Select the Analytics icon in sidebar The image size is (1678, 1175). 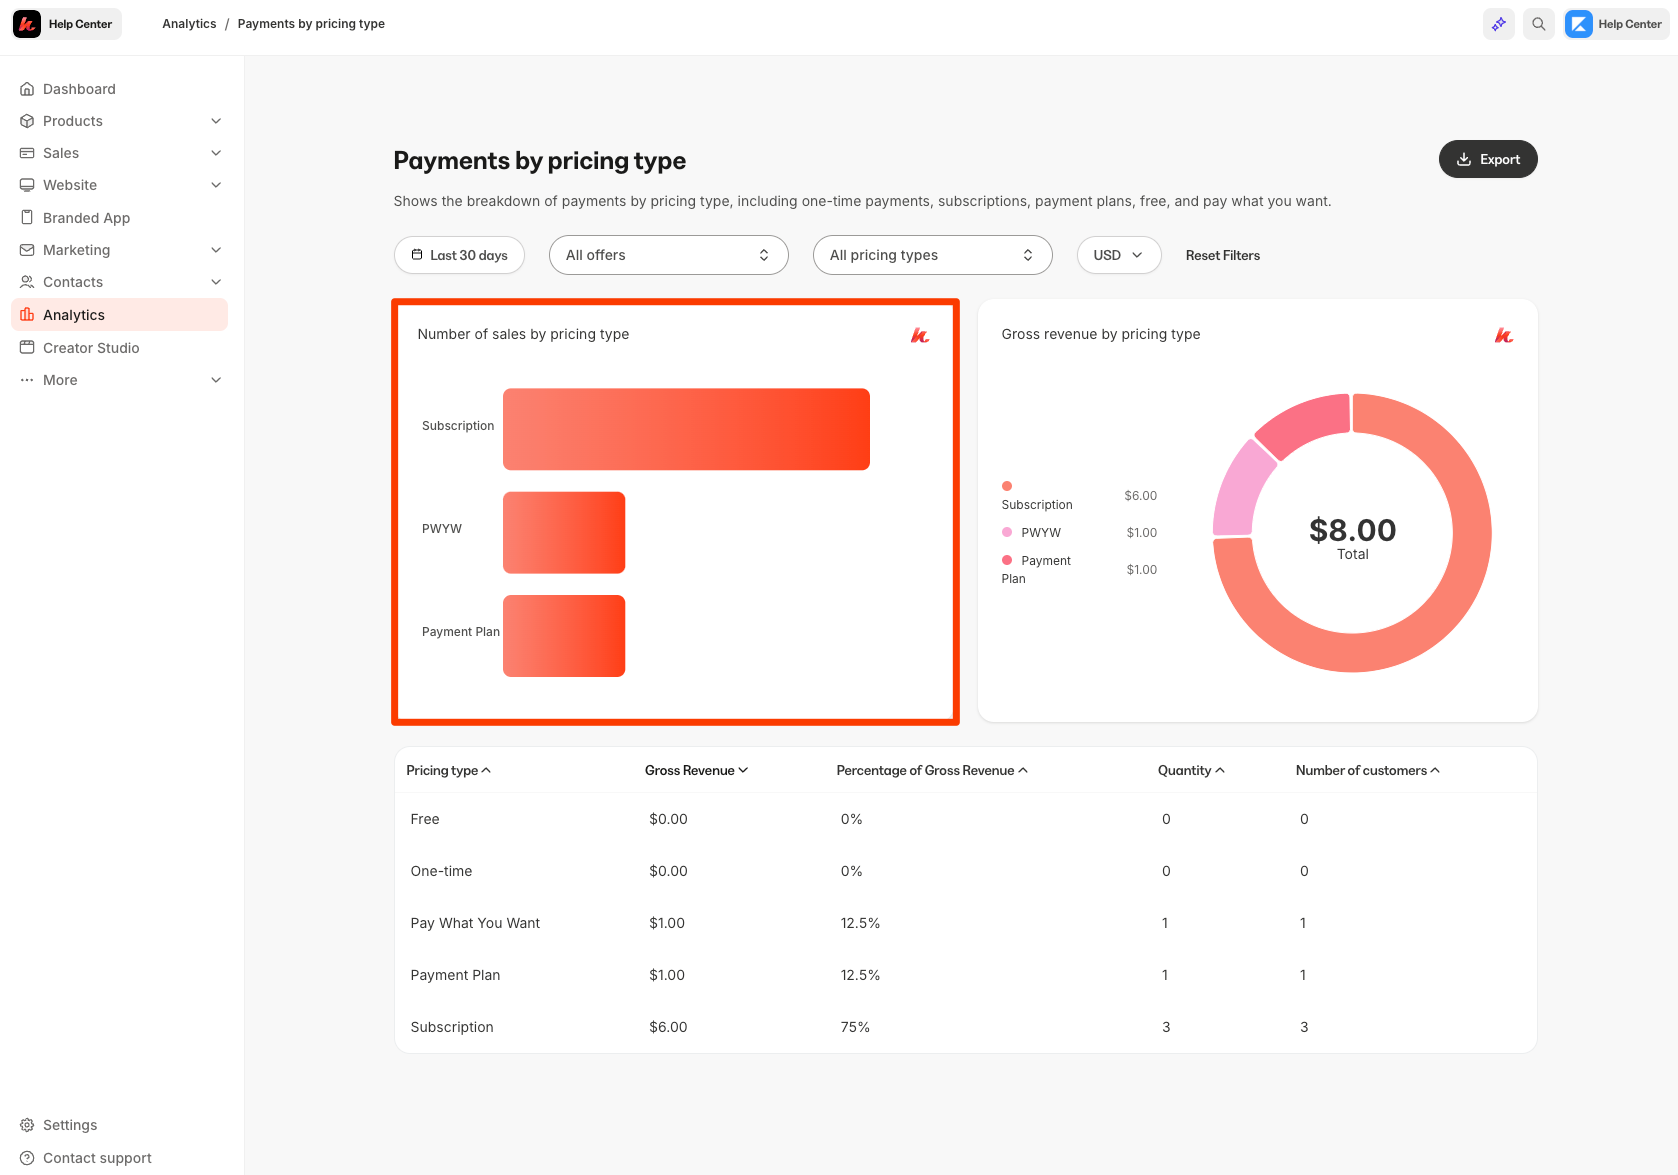27,314
